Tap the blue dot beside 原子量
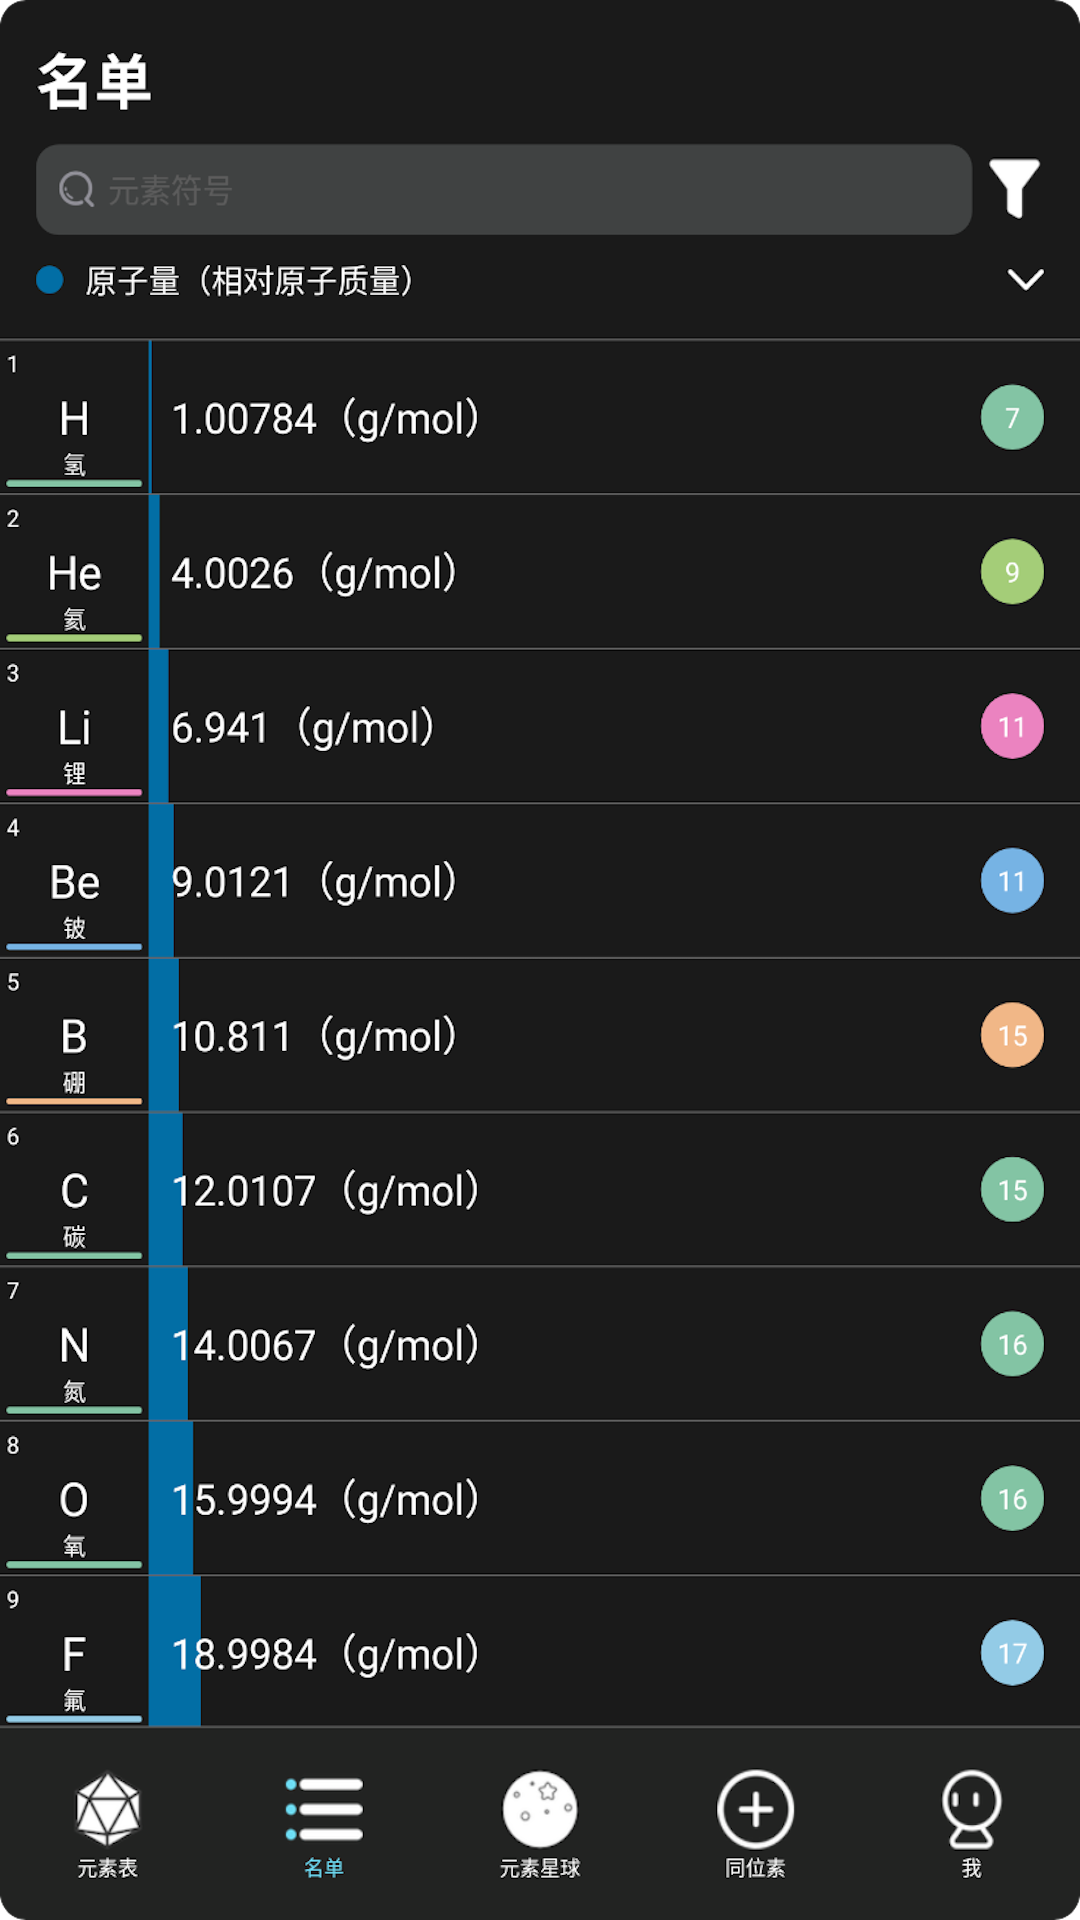1080x1920 pixels. pyautogui.click(x=50, y=280)
